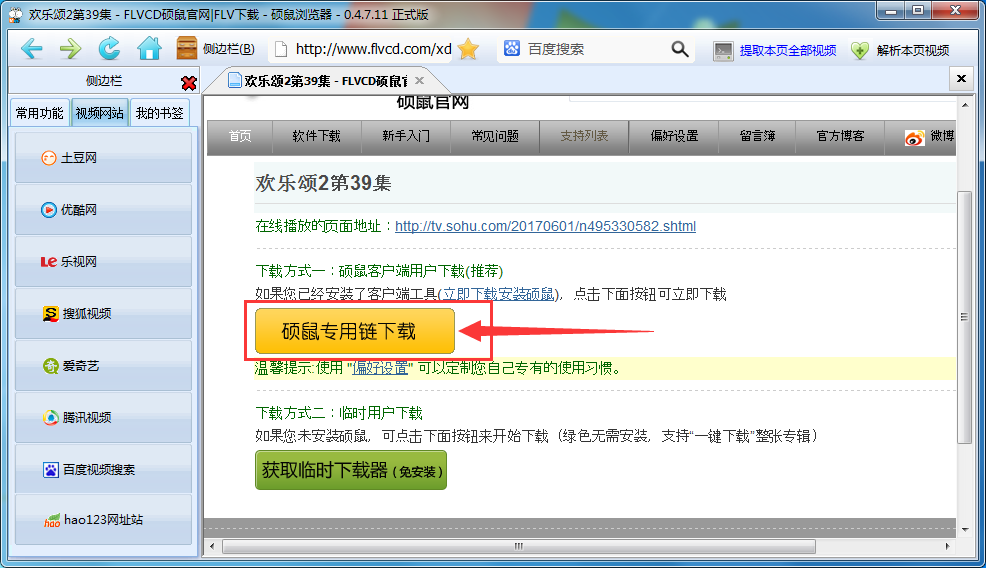Image resolution: width=986 pixels, height=568 pixels.
Task: Close the sidebar with the red X
Action: pos(188,82)
